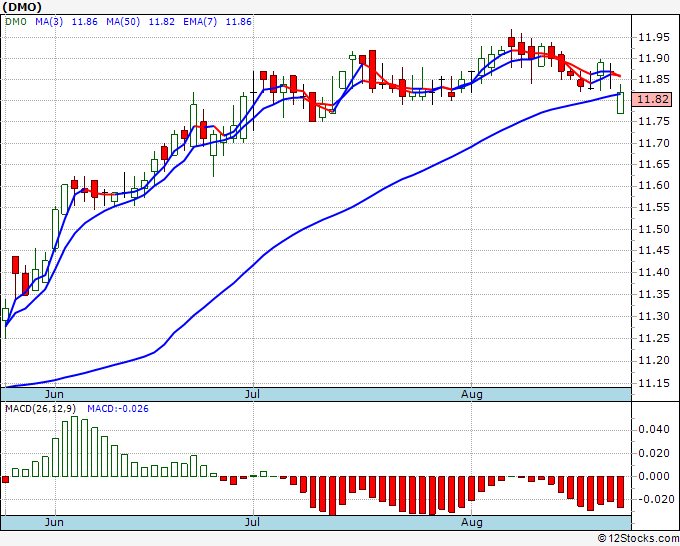Click the 0.040 MACD axis label
Viewport: 680px width, 546px height.
click(654, 429)
